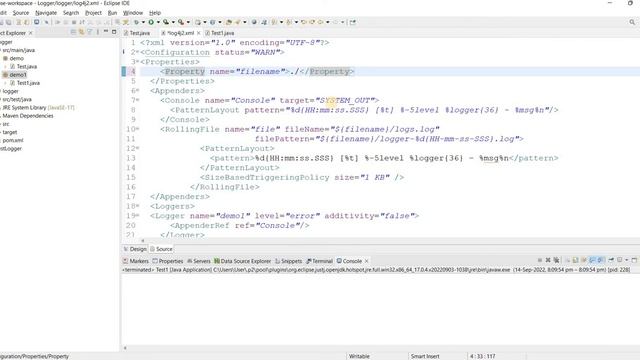Open the Window menu
Screen dimensions: 640x360
(133, 13)
